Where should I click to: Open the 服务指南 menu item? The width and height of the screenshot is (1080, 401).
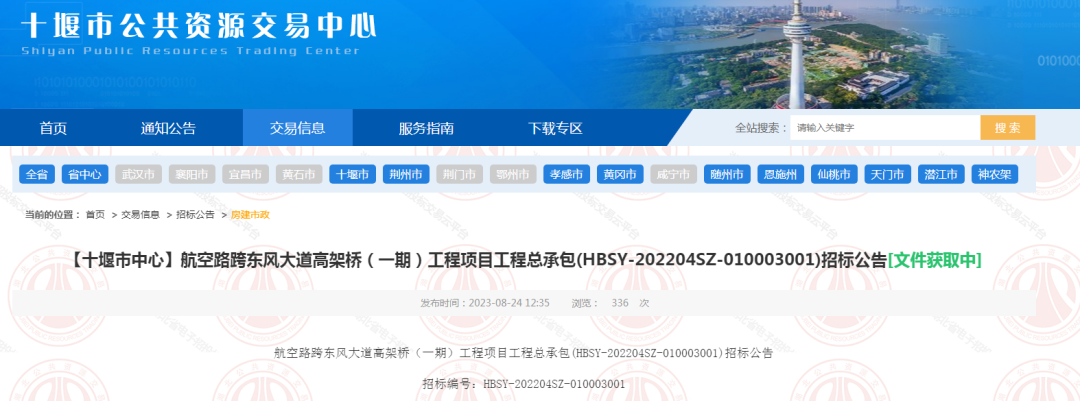coord(426,128)
